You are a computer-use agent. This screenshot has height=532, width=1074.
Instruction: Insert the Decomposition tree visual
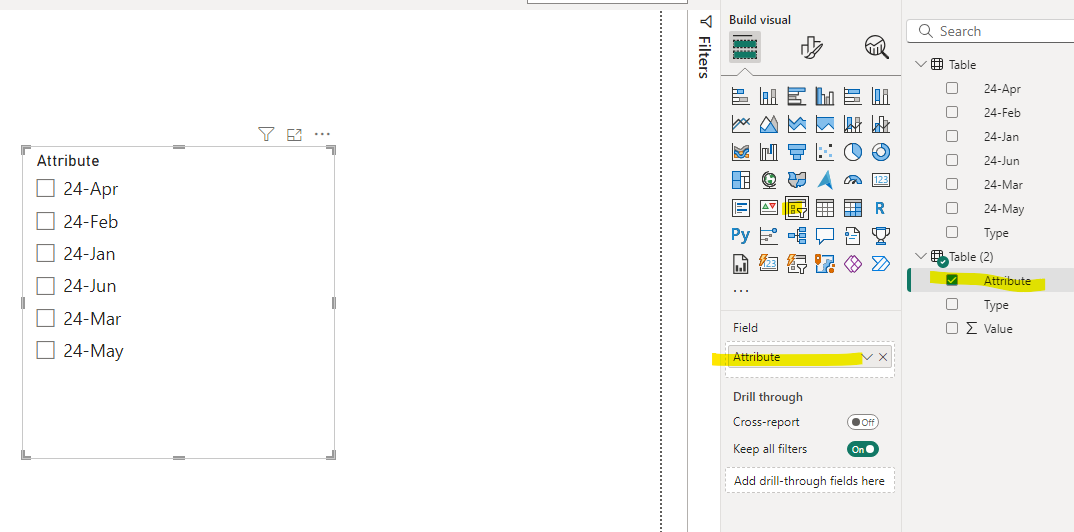(x=797, y=235)
